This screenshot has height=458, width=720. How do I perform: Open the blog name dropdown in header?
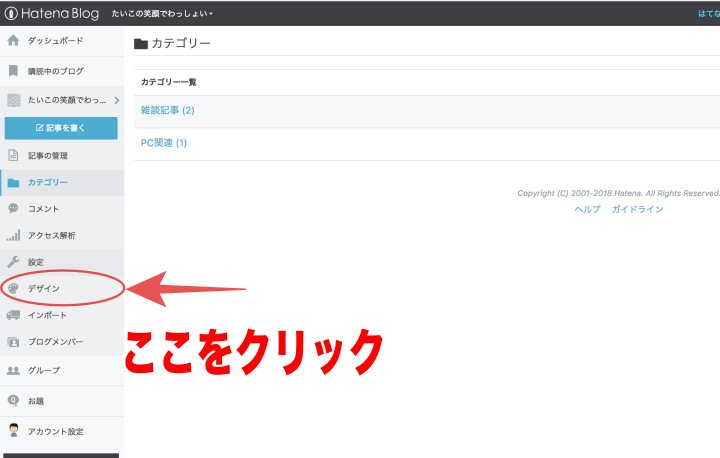point(162,14)
